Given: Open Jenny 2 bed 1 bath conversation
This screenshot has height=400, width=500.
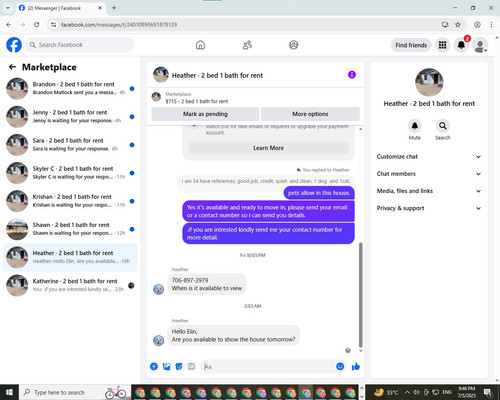Looking at the screenshot, I should tap(70, 116).
